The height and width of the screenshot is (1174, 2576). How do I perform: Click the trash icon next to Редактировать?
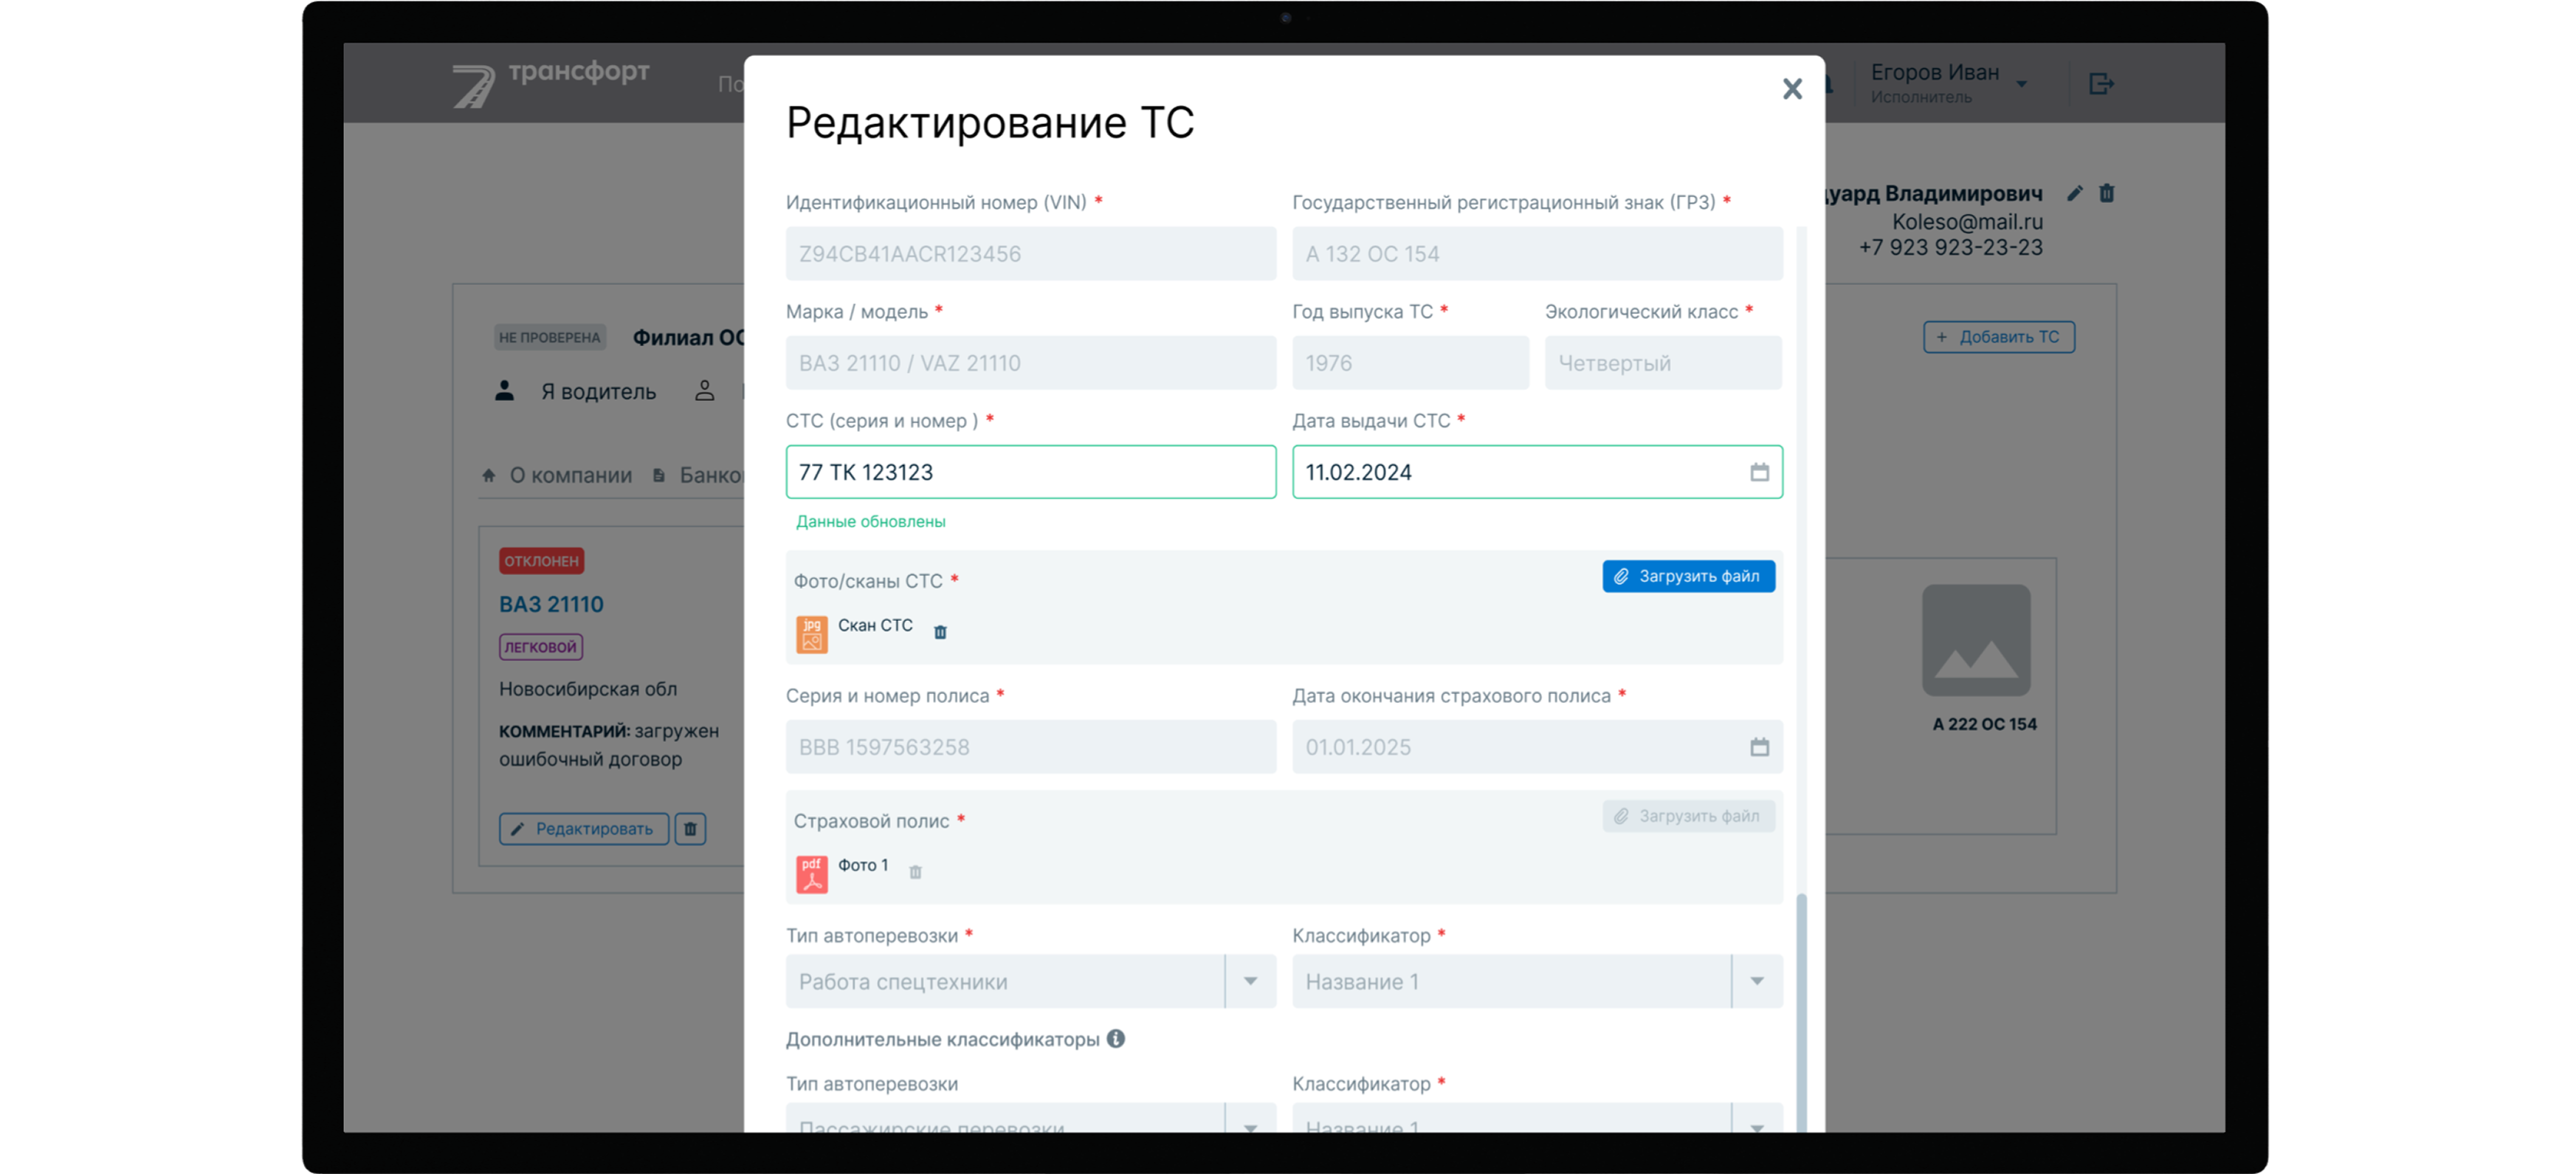(689, 828)
